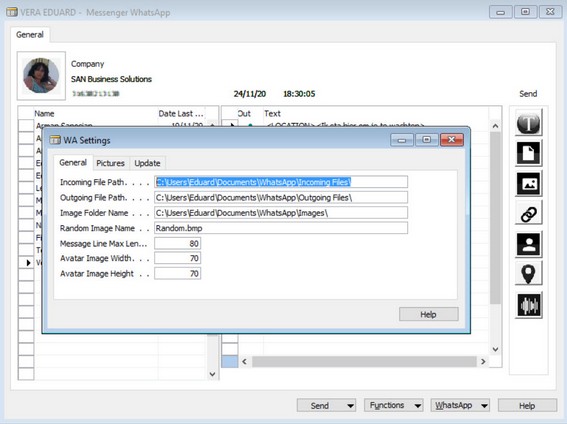567x424 pixels.
Task: Open the Functions dropdown arrow
Action: point(418,406)
